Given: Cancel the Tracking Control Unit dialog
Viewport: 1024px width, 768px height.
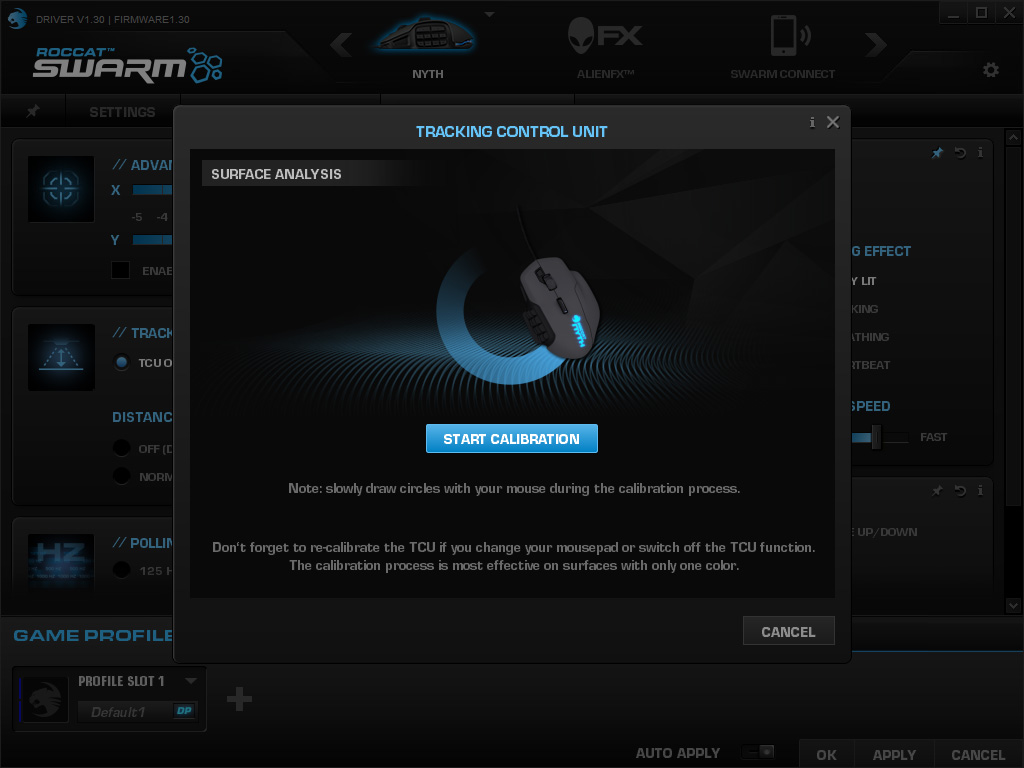Looking at the screenshot, I should 788,632.
